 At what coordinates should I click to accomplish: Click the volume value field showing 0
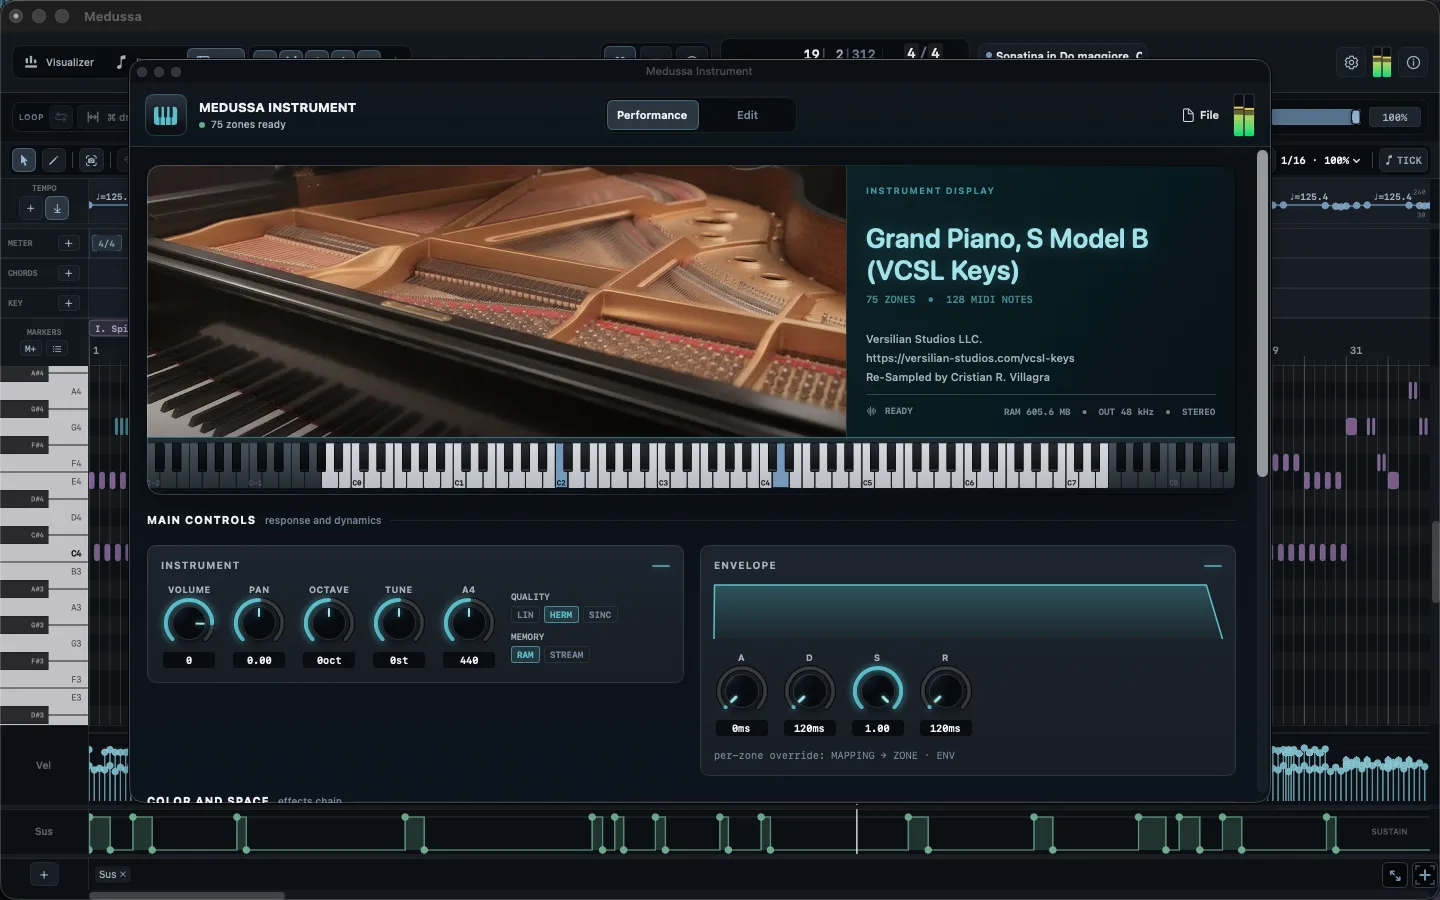[x=189, y=661]
